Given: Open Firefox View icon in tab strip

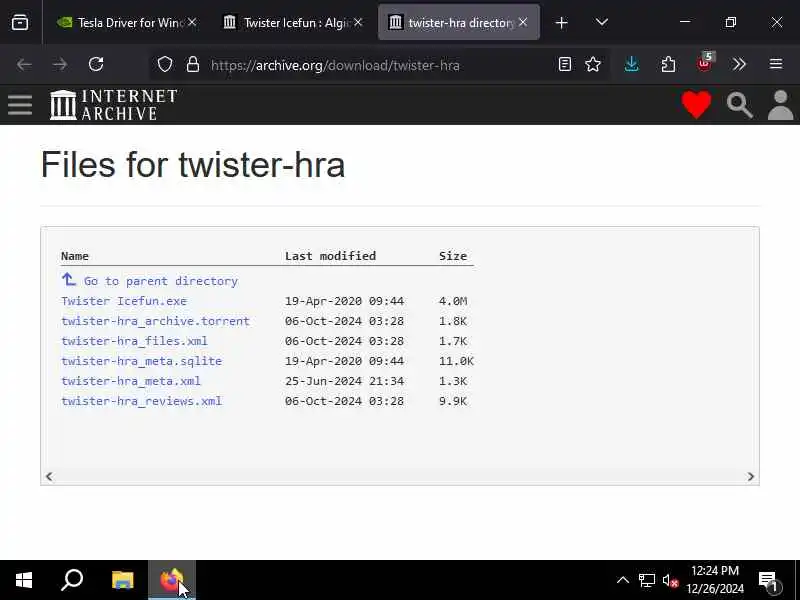Looking at the screenshot, I should pyautogui.click(x=20, y=22).
